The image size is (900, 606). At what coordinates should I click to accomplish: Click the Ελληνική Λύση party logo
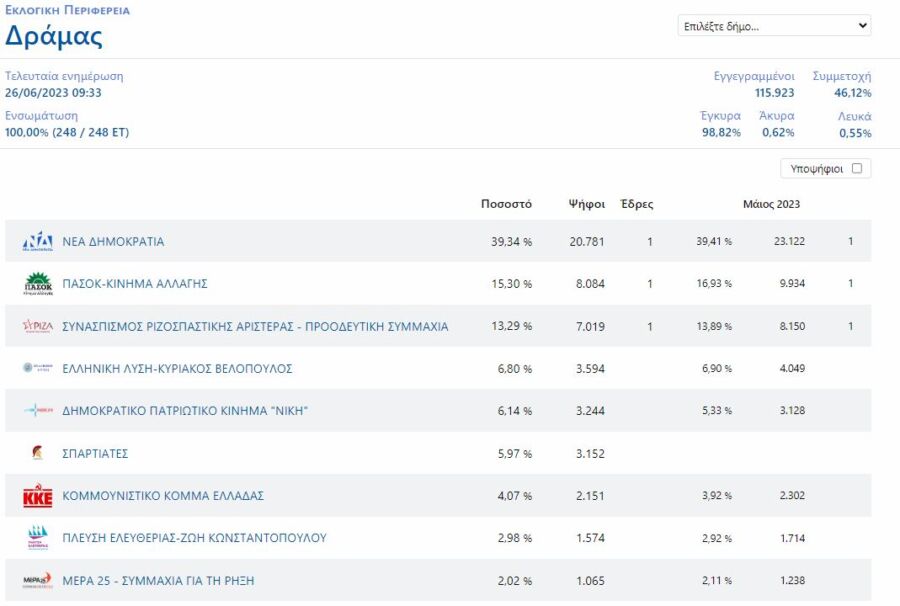point(37,369)
